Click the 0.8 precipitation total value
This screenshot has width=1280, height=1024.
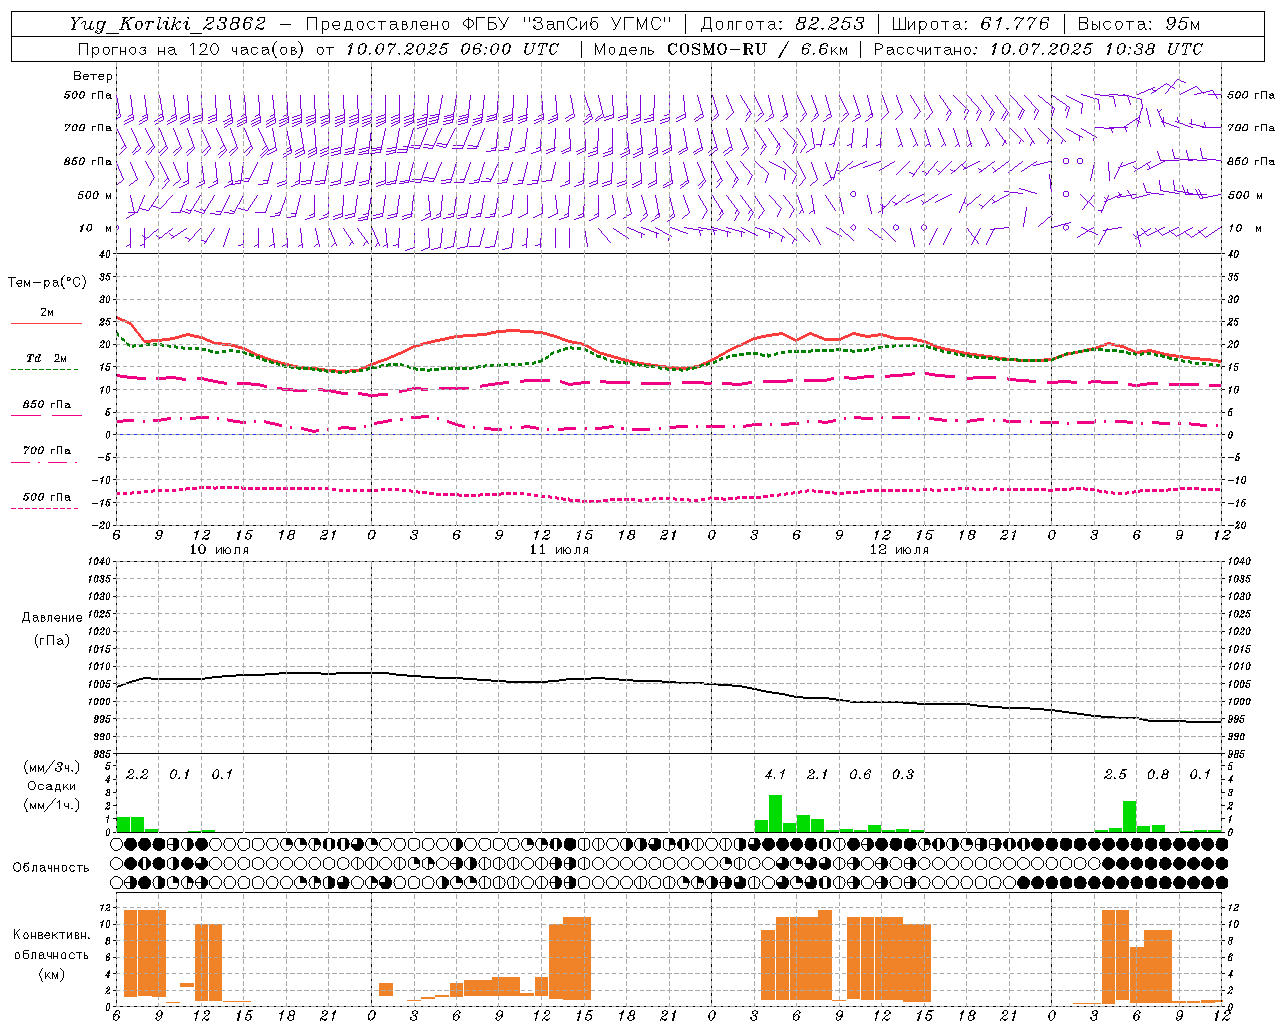1157,774
